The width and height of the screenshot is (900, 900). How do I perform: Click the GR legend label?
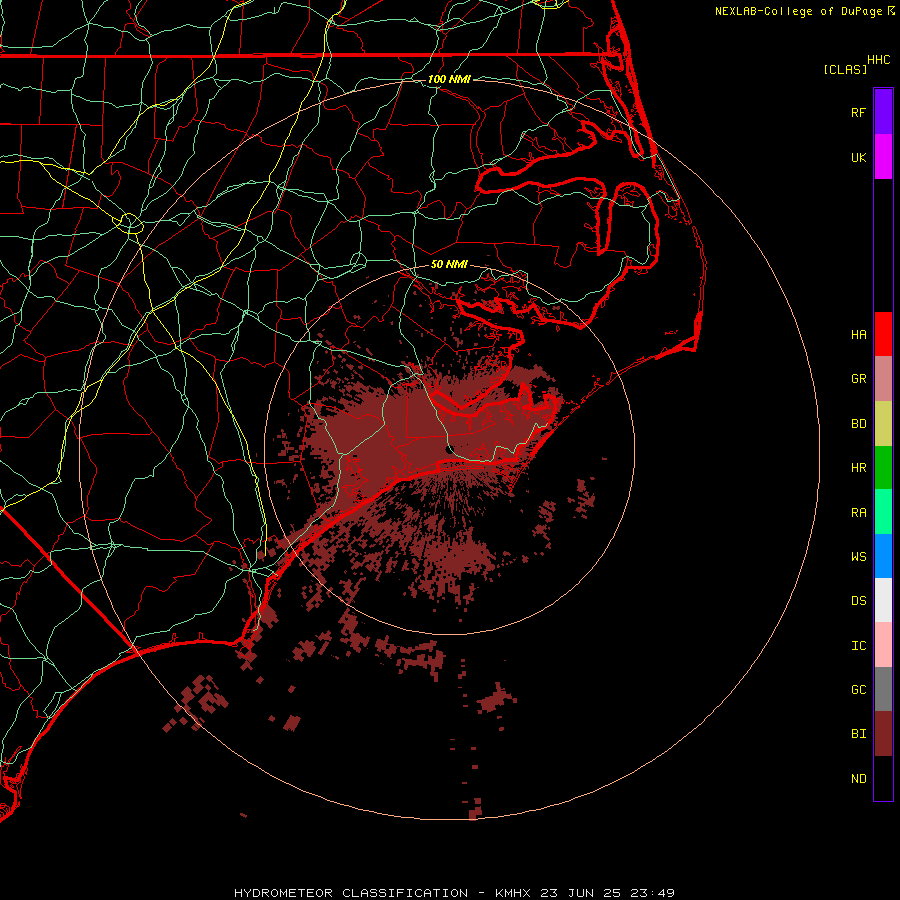pos(858,379)
